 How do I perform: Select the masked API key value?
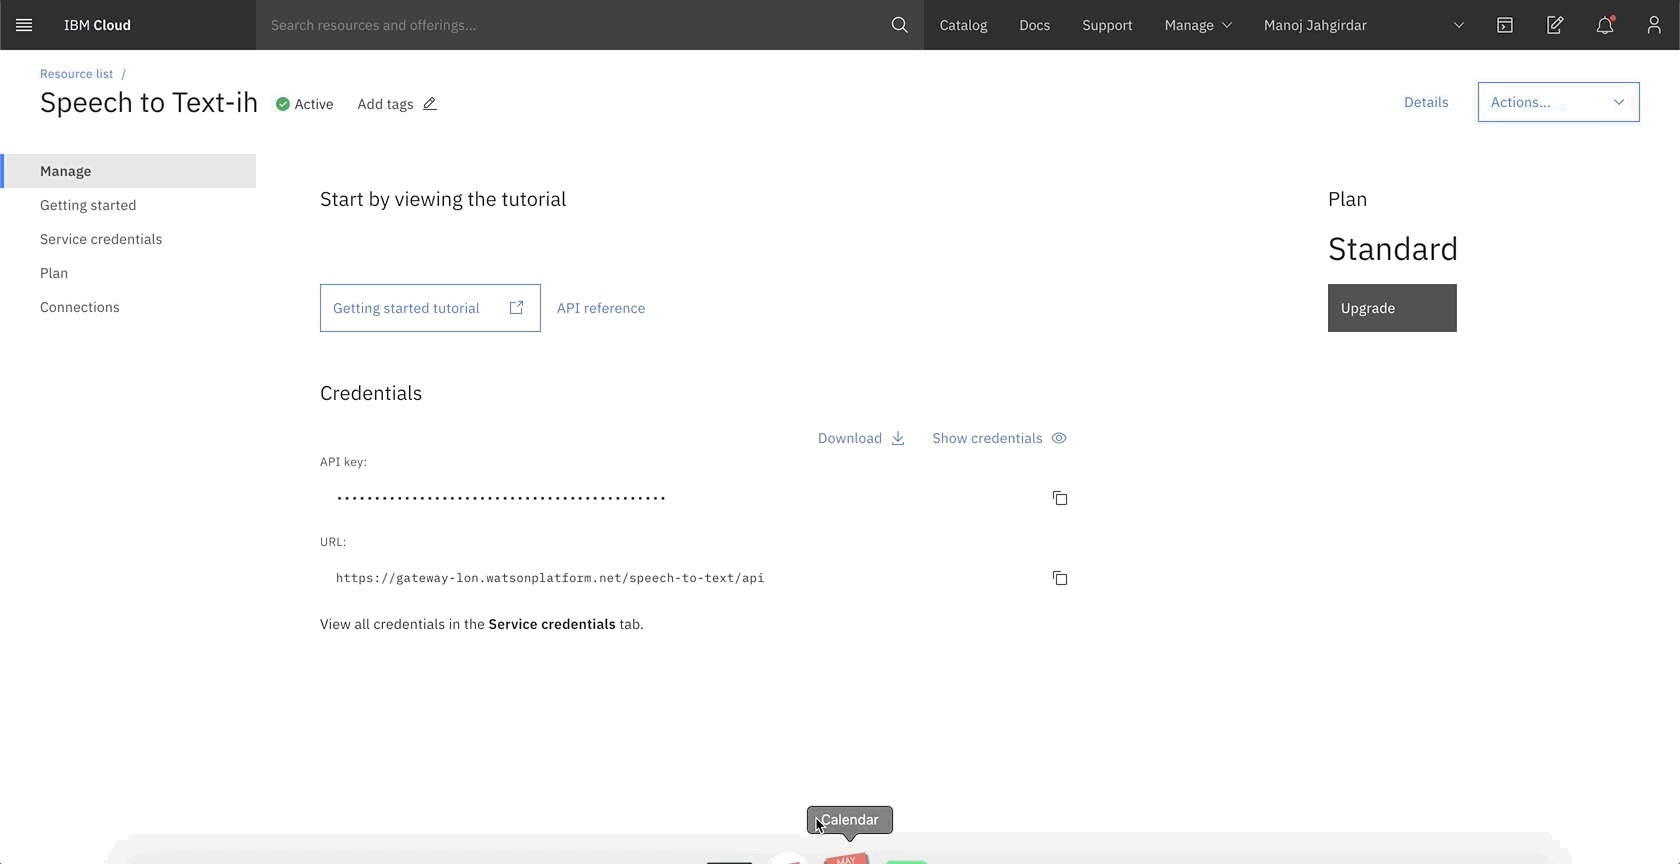[x=501, y=498]
